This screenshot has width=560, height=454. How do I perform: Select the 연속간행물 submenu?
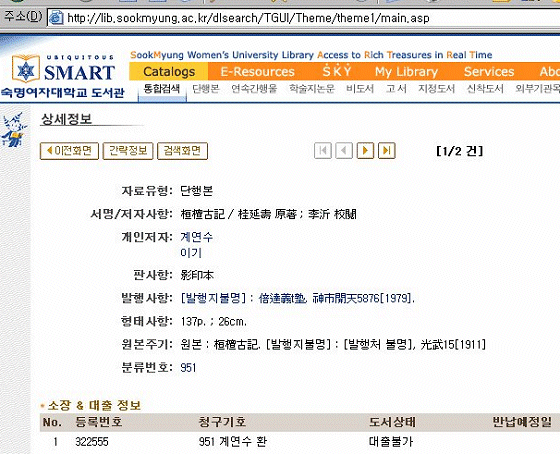click(x=254, y=89)
